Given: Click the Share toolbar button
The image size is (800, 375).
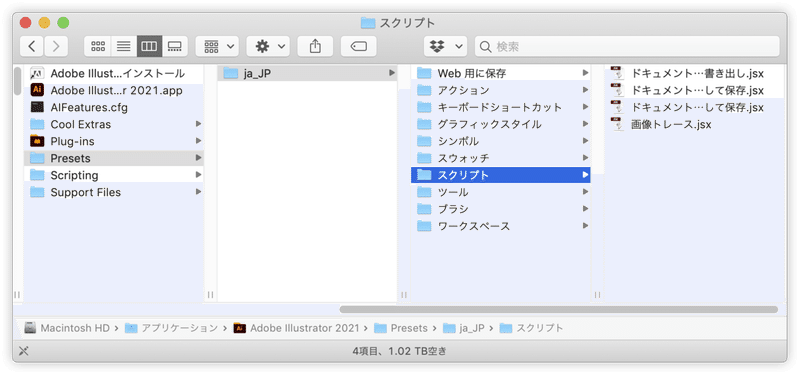Looking at the screenshot, I should click(315, 46).
